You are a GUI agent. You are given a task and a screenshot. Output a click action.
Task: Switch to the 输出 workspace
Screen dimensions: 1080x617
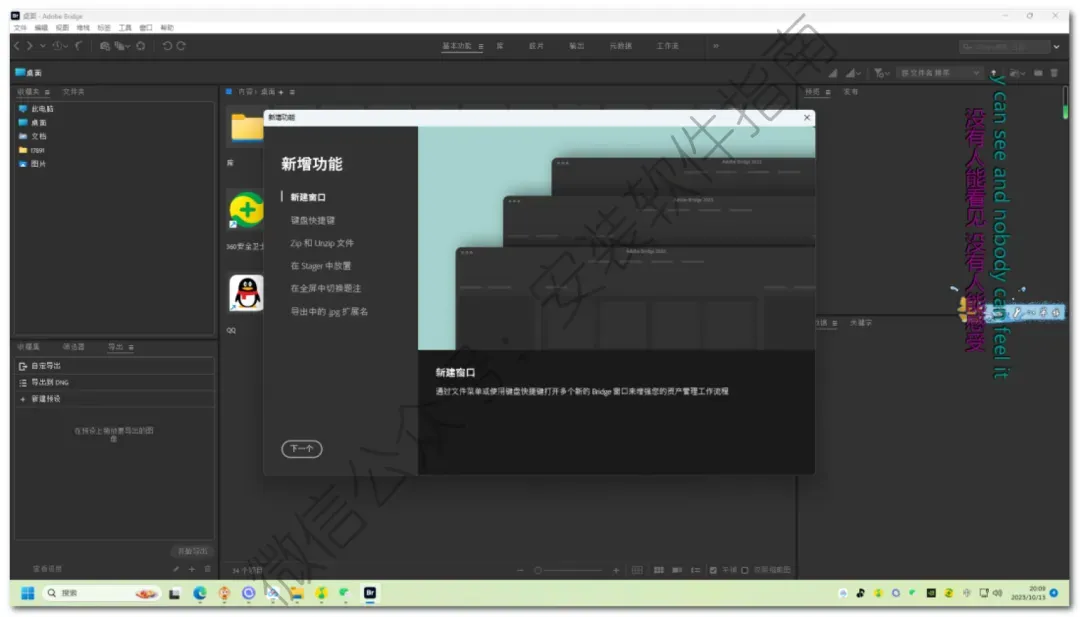pos(577,46)
